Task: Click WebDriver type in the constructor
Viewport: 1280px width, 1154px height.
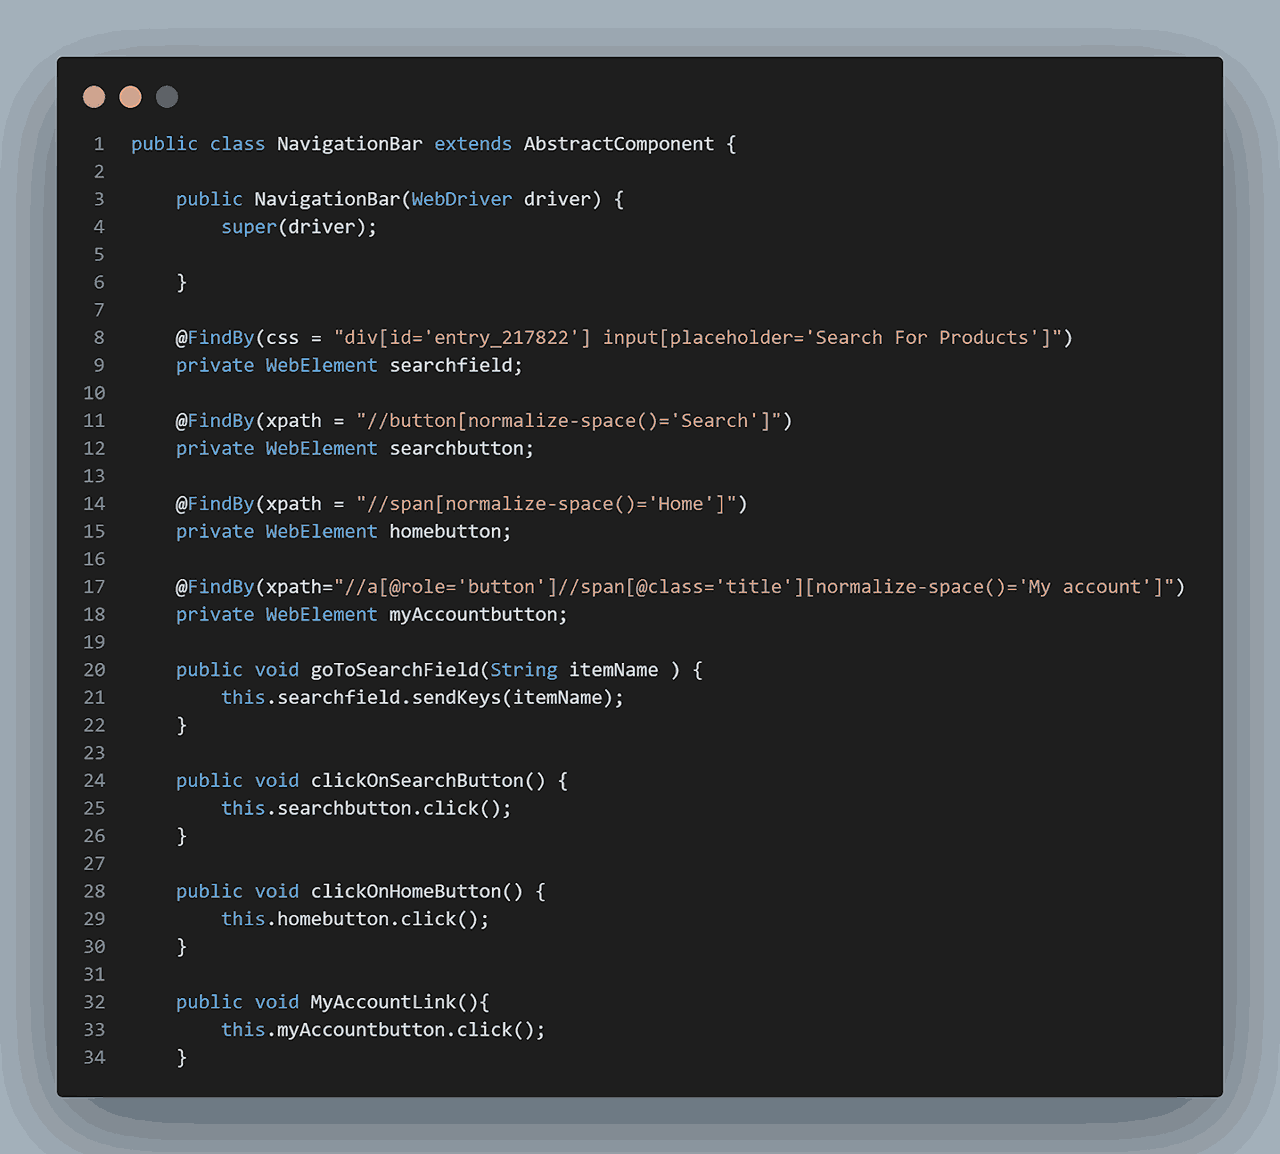Action: pyautogui.click(x=462, y=199)
